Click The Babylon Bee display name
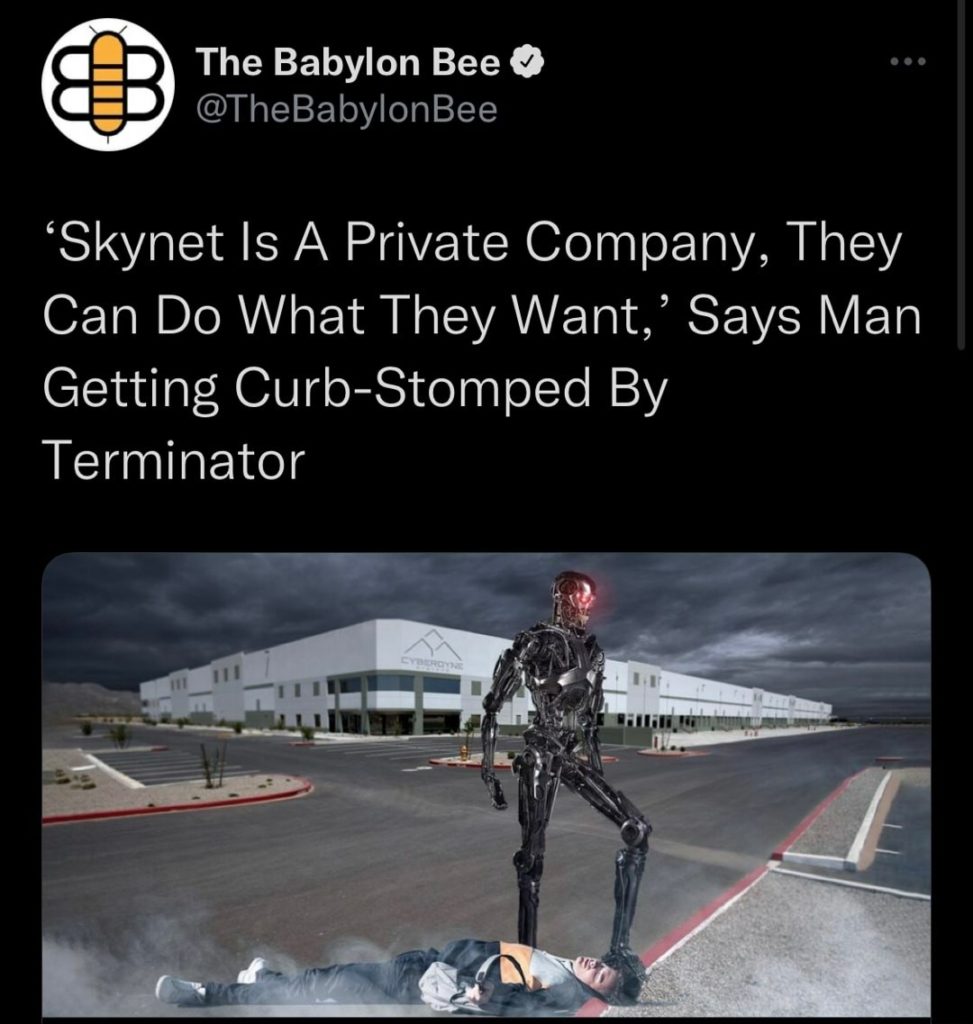 click(x=348, y=63)
